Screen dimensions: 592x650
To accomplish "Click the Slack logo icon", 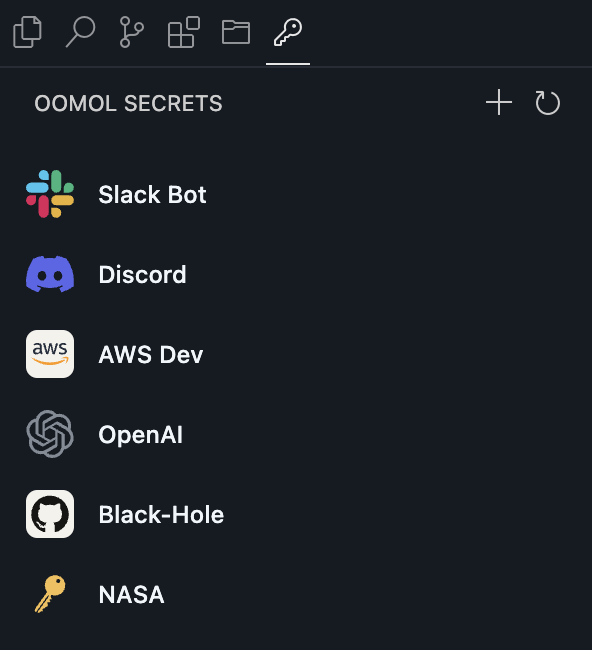I will click(x=50, y=194).
